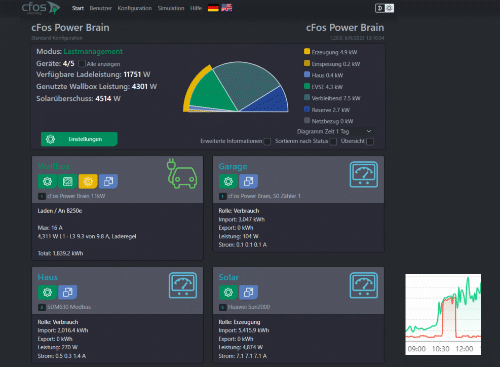
Task: Click the EVSE green legend swatch
Action: pyautogui.click(x=307, y=86)
